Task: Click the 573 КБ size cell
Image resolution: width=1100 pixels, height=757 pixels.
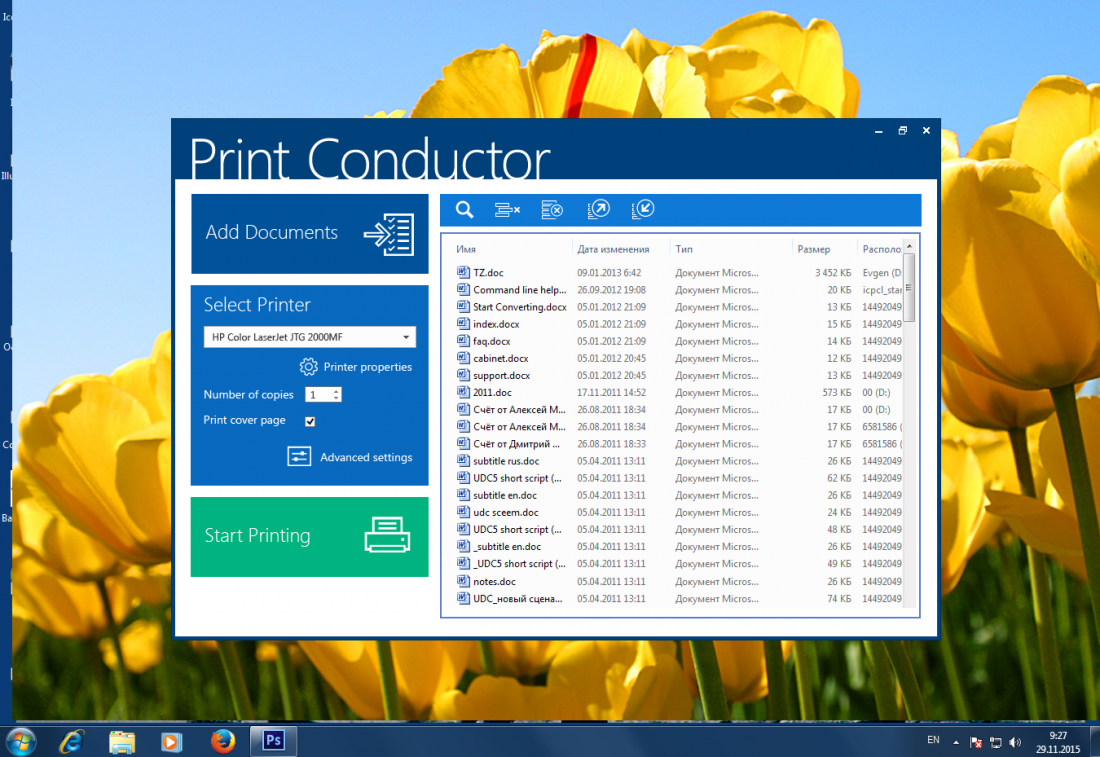Action: 836,392
